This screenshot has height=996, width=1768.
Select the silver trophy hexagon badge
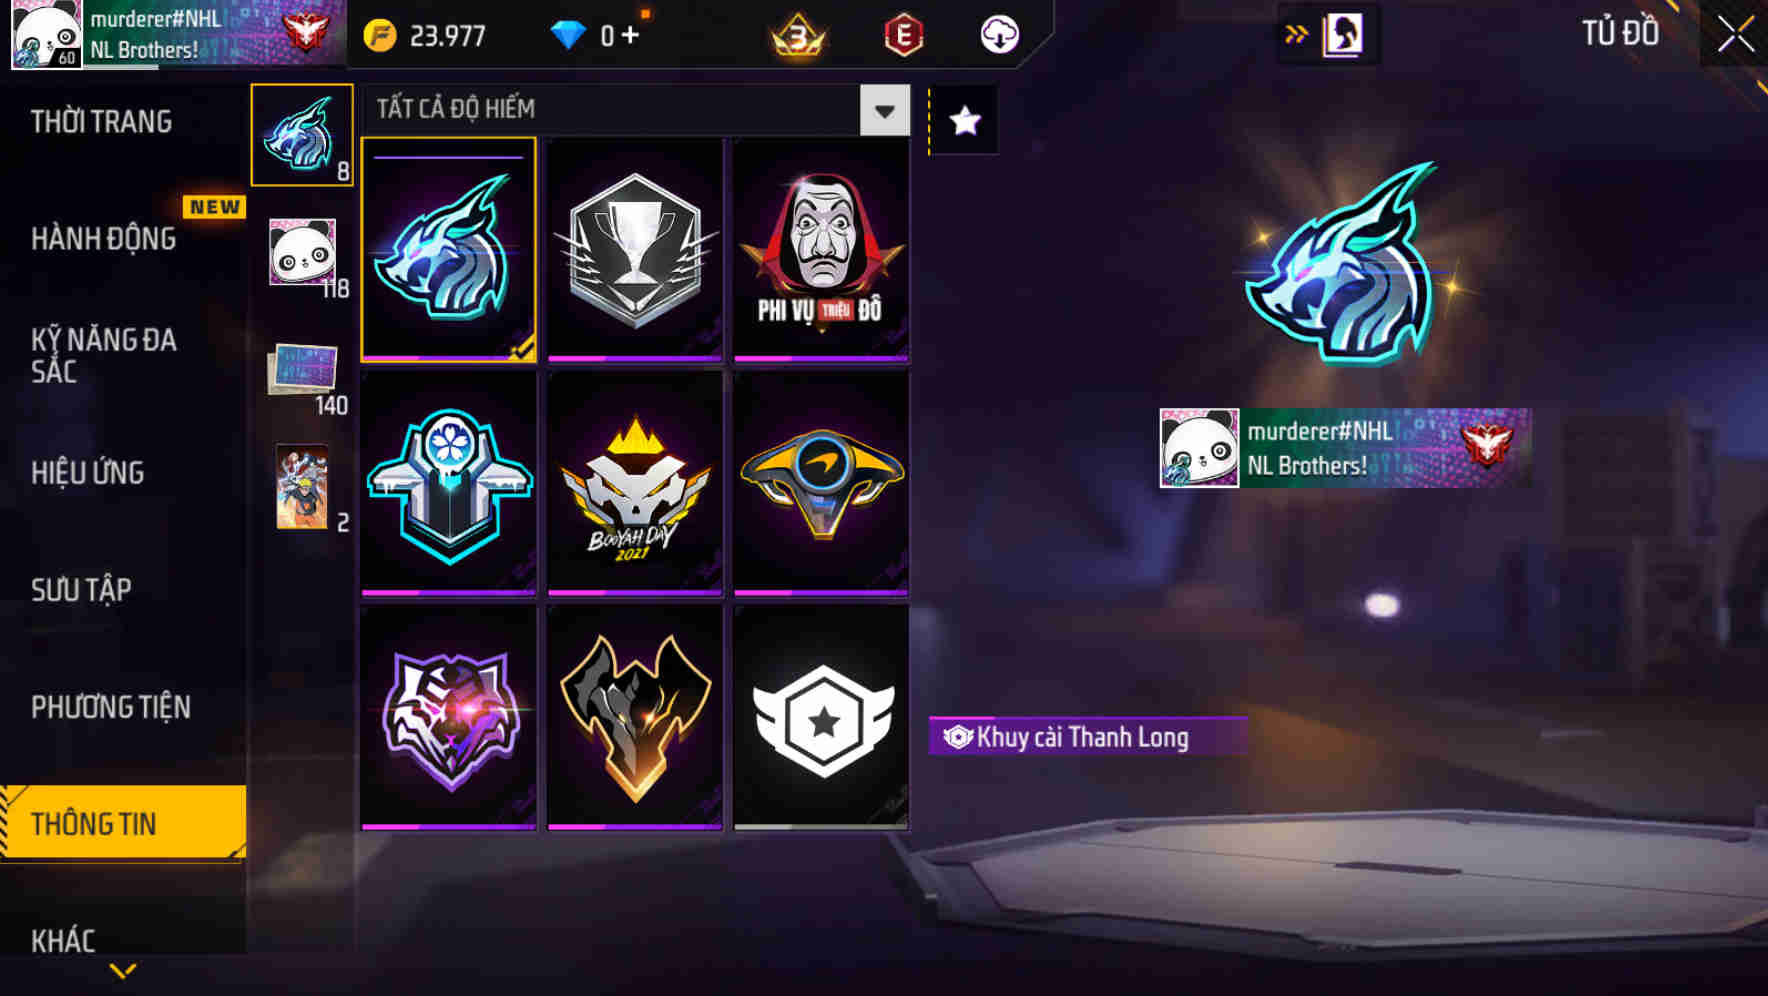[x=635, y=250]
